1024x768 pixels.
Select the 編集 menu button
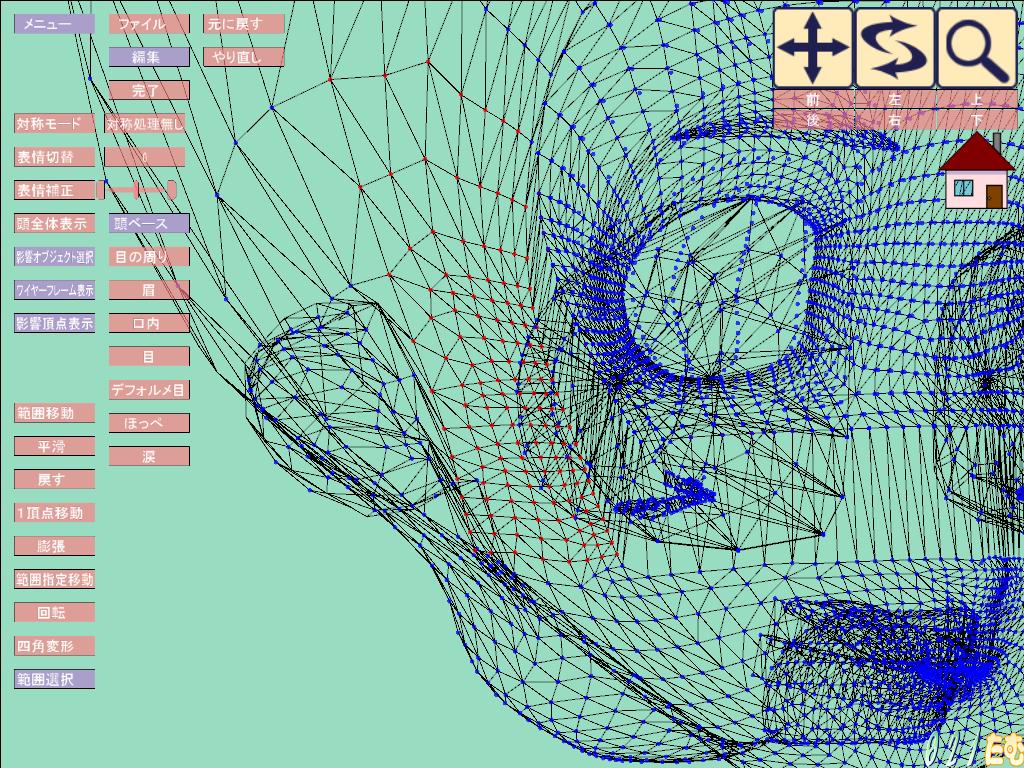149,57
